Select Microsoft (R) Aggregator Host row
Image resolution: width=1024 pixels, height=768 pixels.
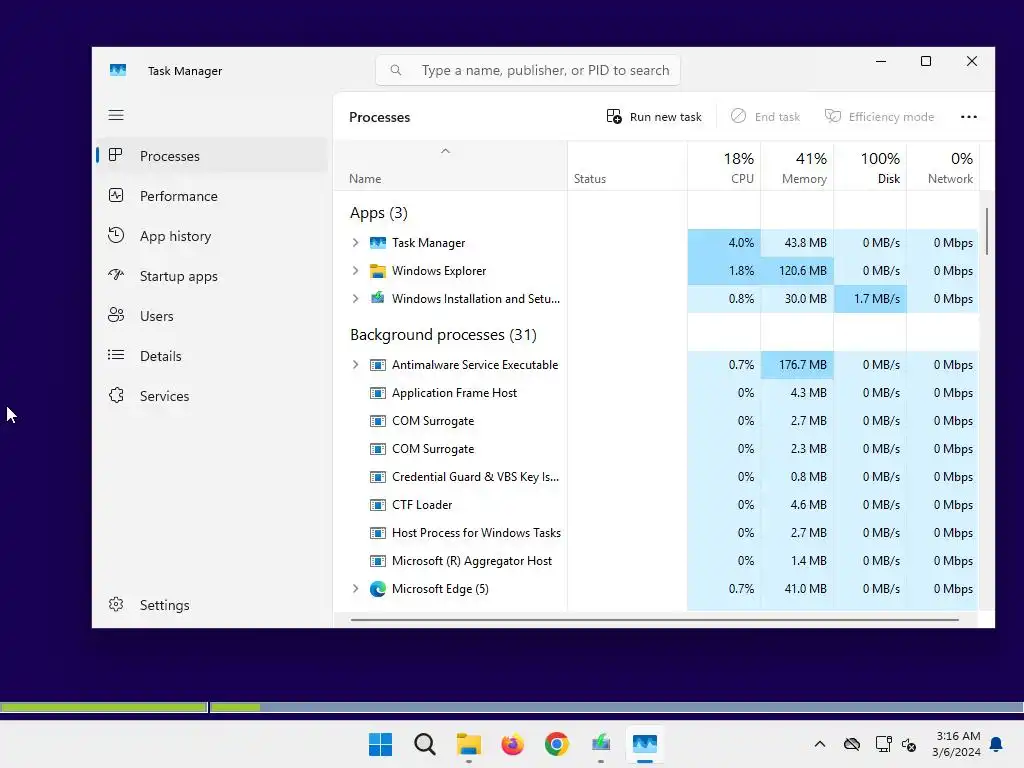[656, 561]
